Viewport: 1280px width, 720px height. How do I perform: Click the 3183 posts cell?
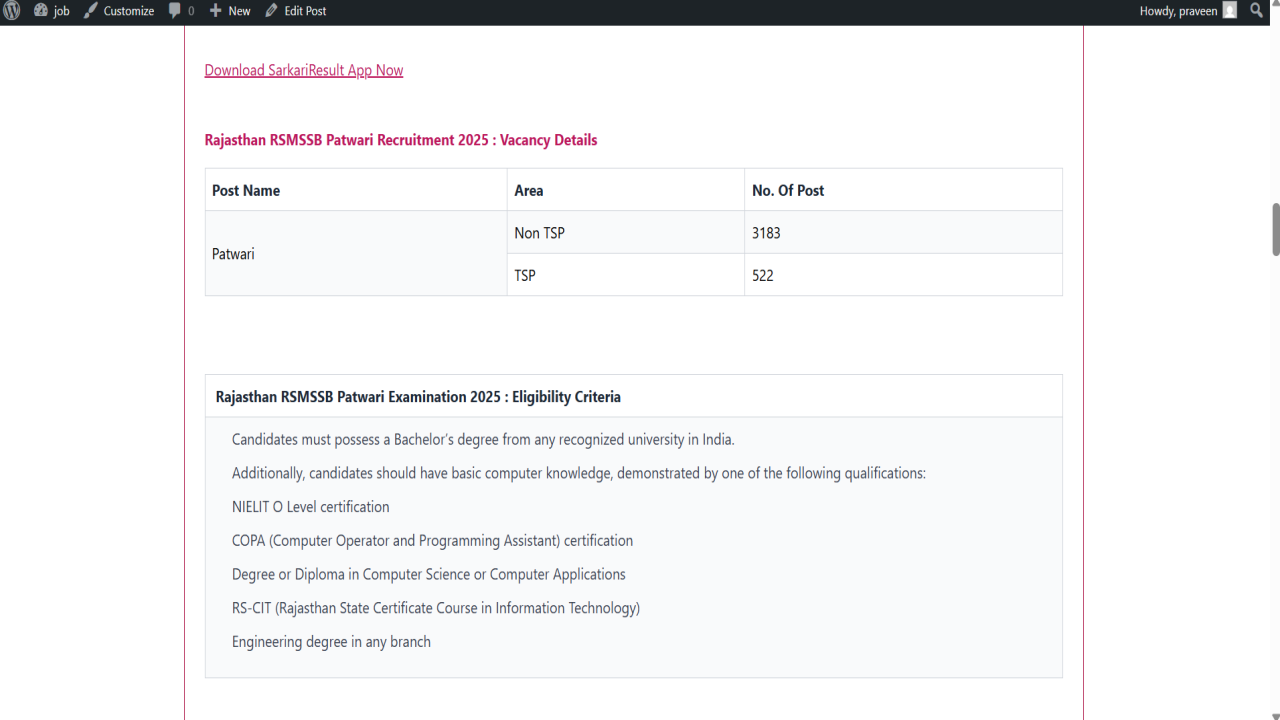[x=903, y=233]
